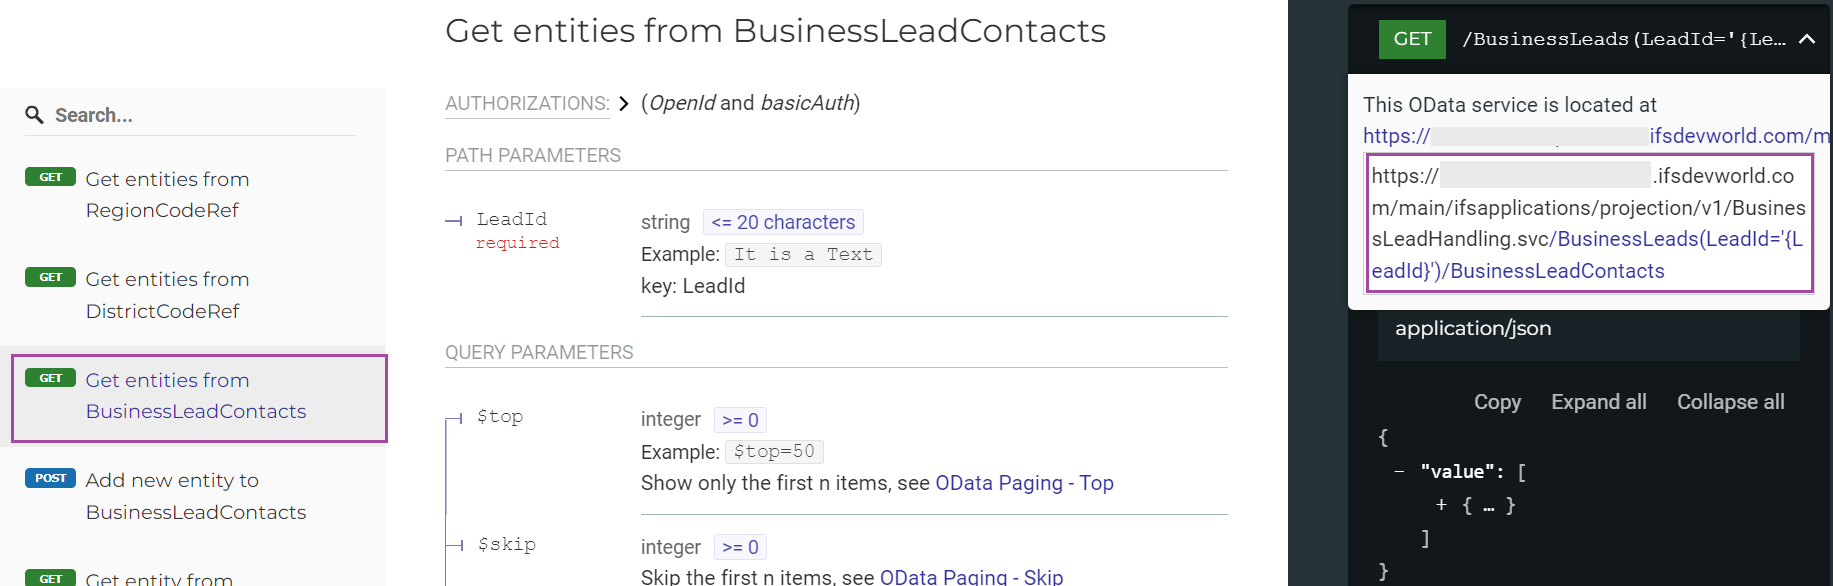Image resolution: width=1833 pixels, height=586 pixels.
Task: Expand the JSON object with plus sign
Action: click(x=1441, y=505)
